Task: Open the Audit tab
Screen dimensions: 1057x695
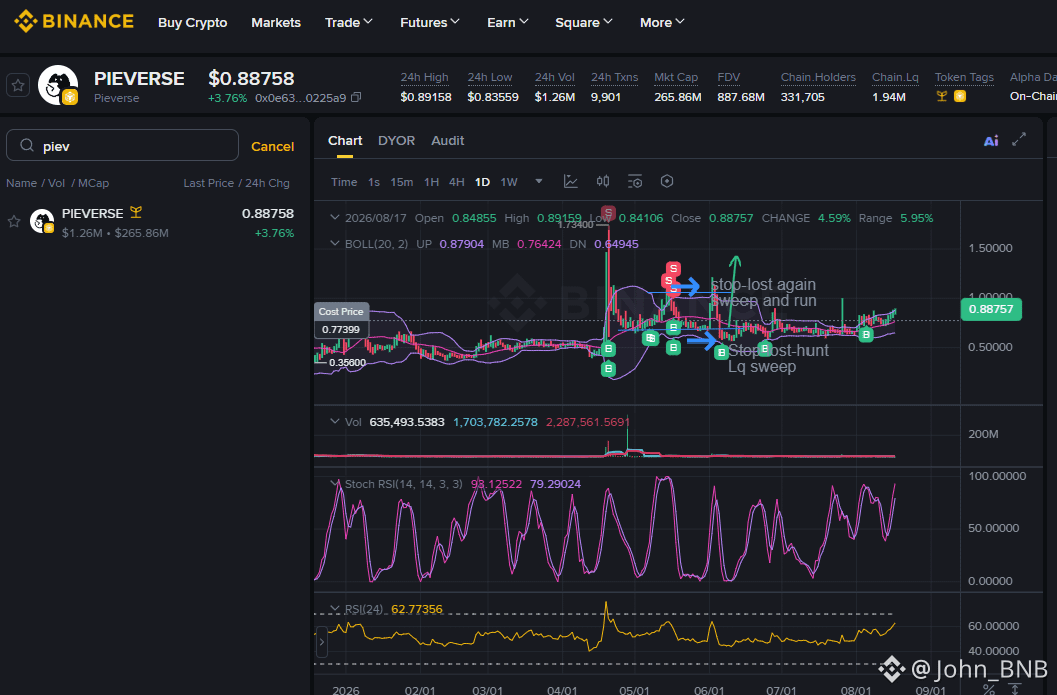Action: 448,140
